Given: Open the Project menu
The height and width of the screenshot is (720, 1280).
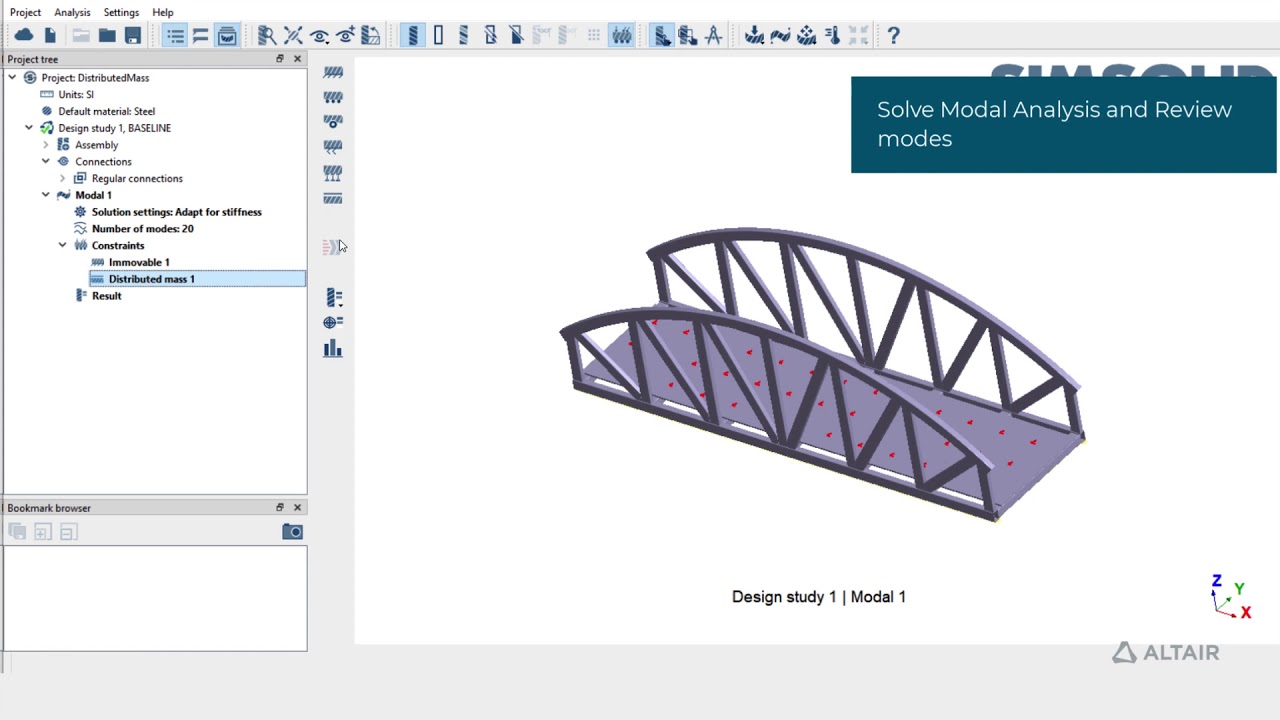Looking at the screenshot, I should [25, 12].
